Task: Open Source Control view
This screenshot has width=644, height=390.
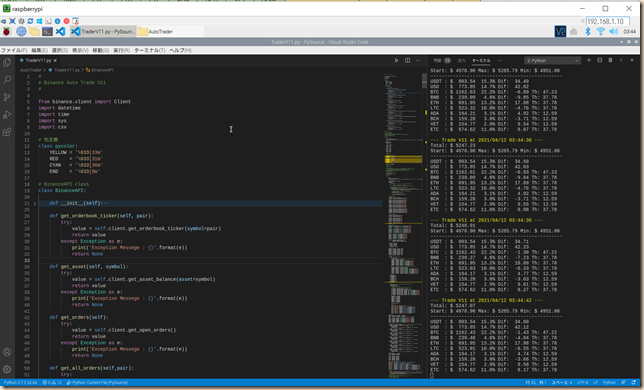Action: click(7, 97)
